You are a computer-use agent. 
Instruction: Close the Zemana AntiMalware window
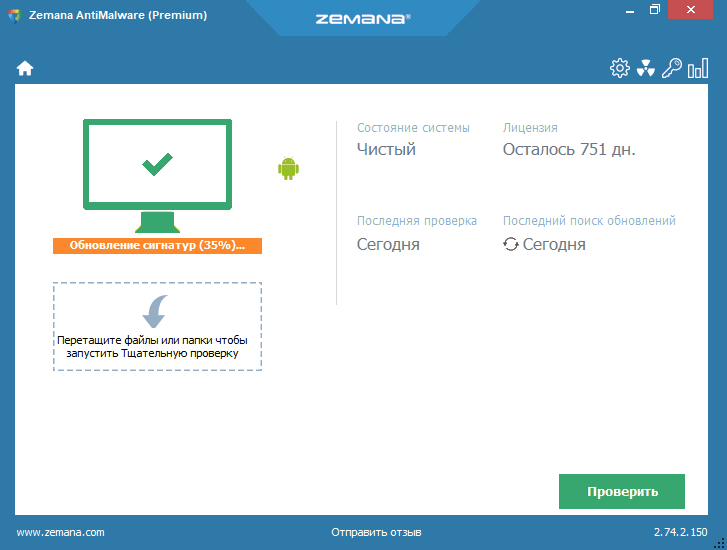(690, 10)
